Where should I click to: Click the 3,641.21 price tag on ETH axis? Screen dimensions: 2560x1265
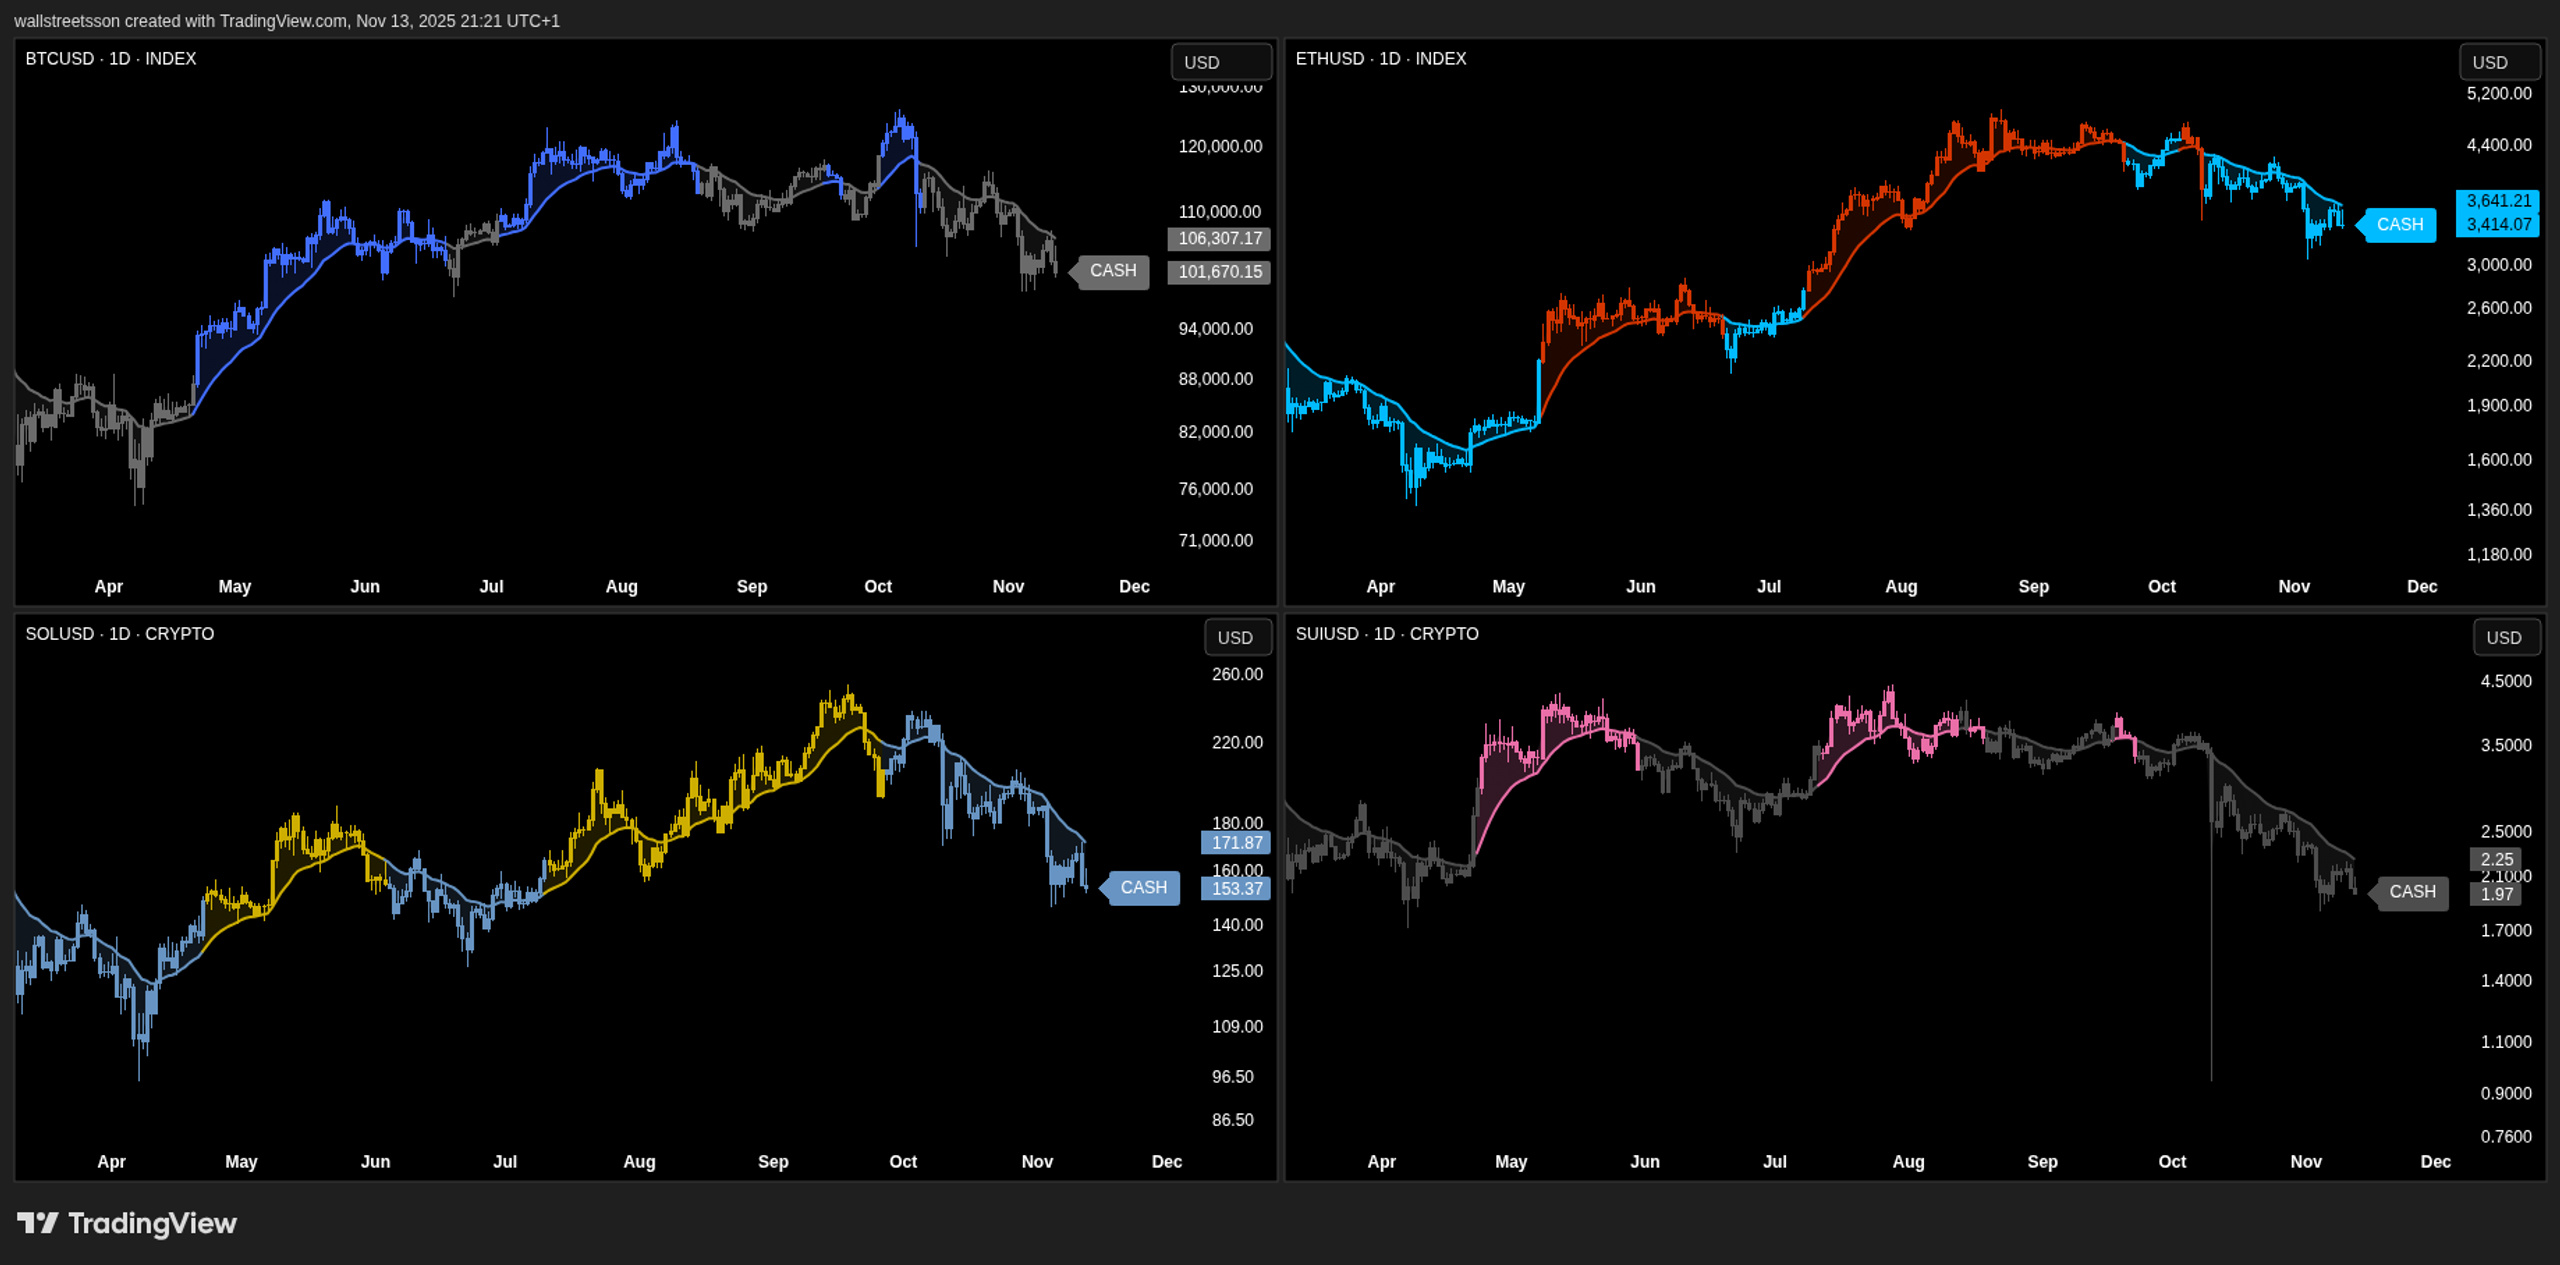click(2498, 201)
